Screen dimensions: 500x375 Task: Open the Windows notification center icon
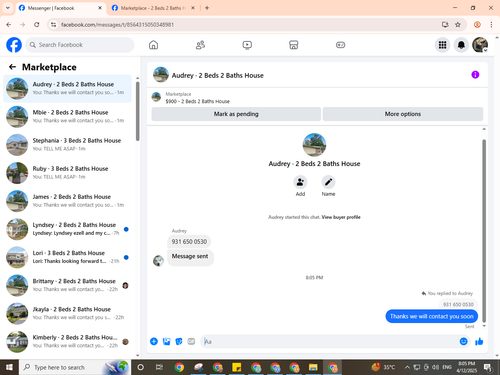pyautogui.click(x=488, y=367)
